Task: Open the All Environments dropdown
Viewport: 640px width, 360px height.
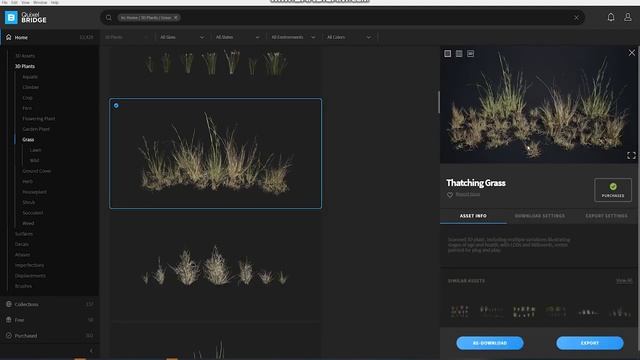Action: [x=293, y=37]
